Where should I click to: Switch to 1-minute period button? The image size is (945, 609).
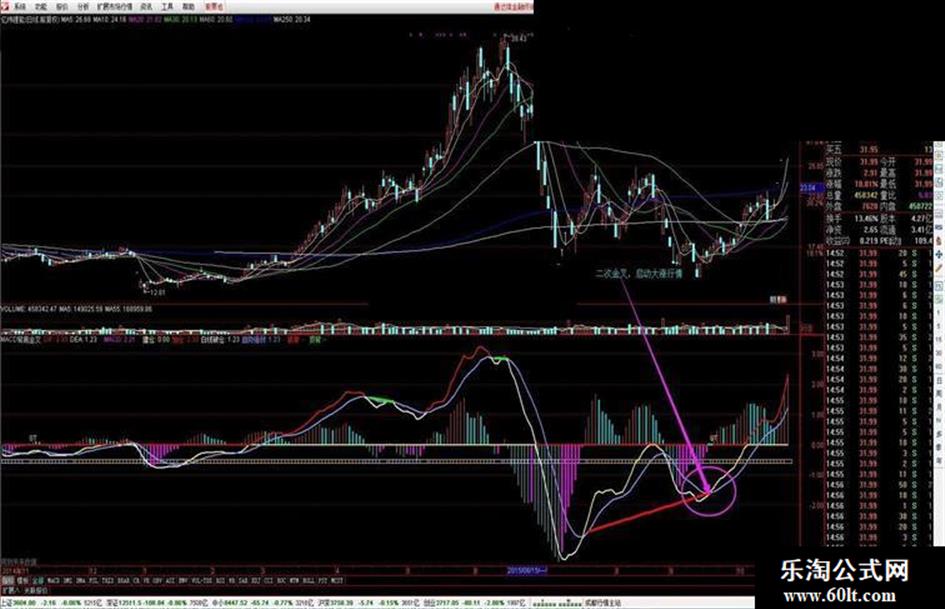(938, 312)
